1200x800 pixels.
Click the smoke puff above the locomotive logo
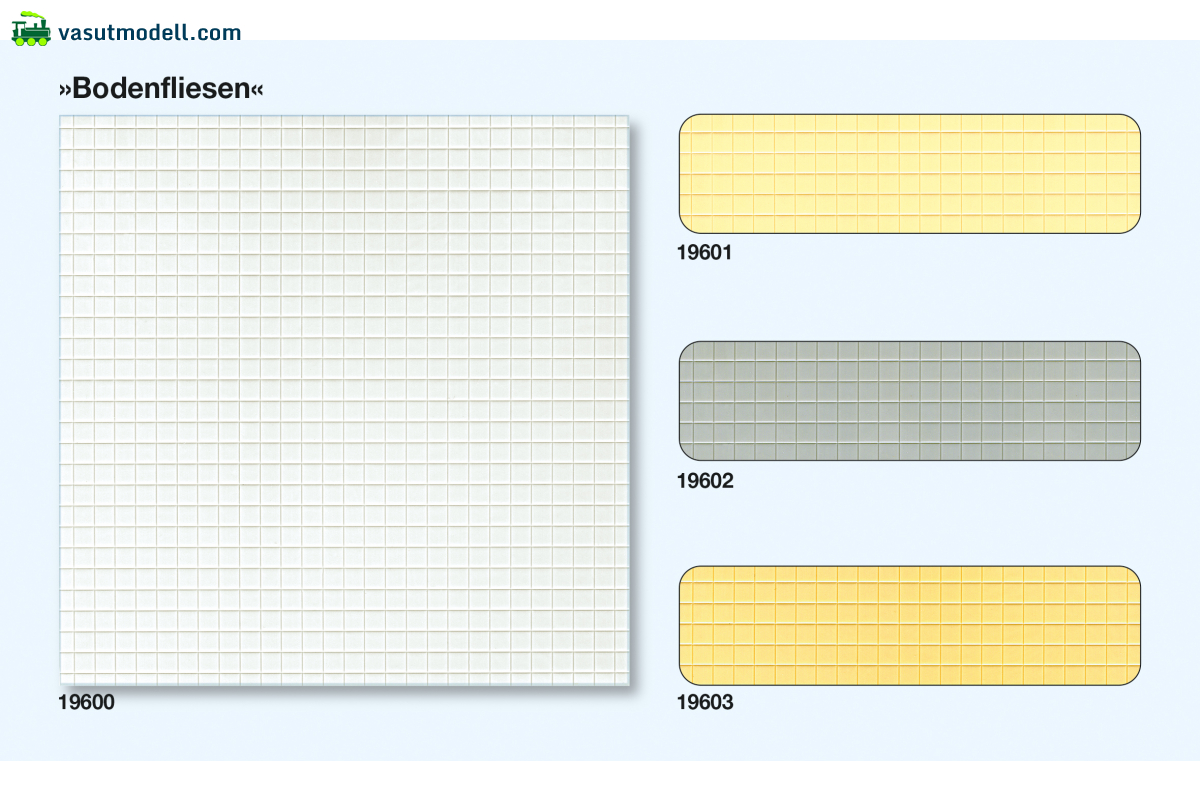(x=30, y=16)
